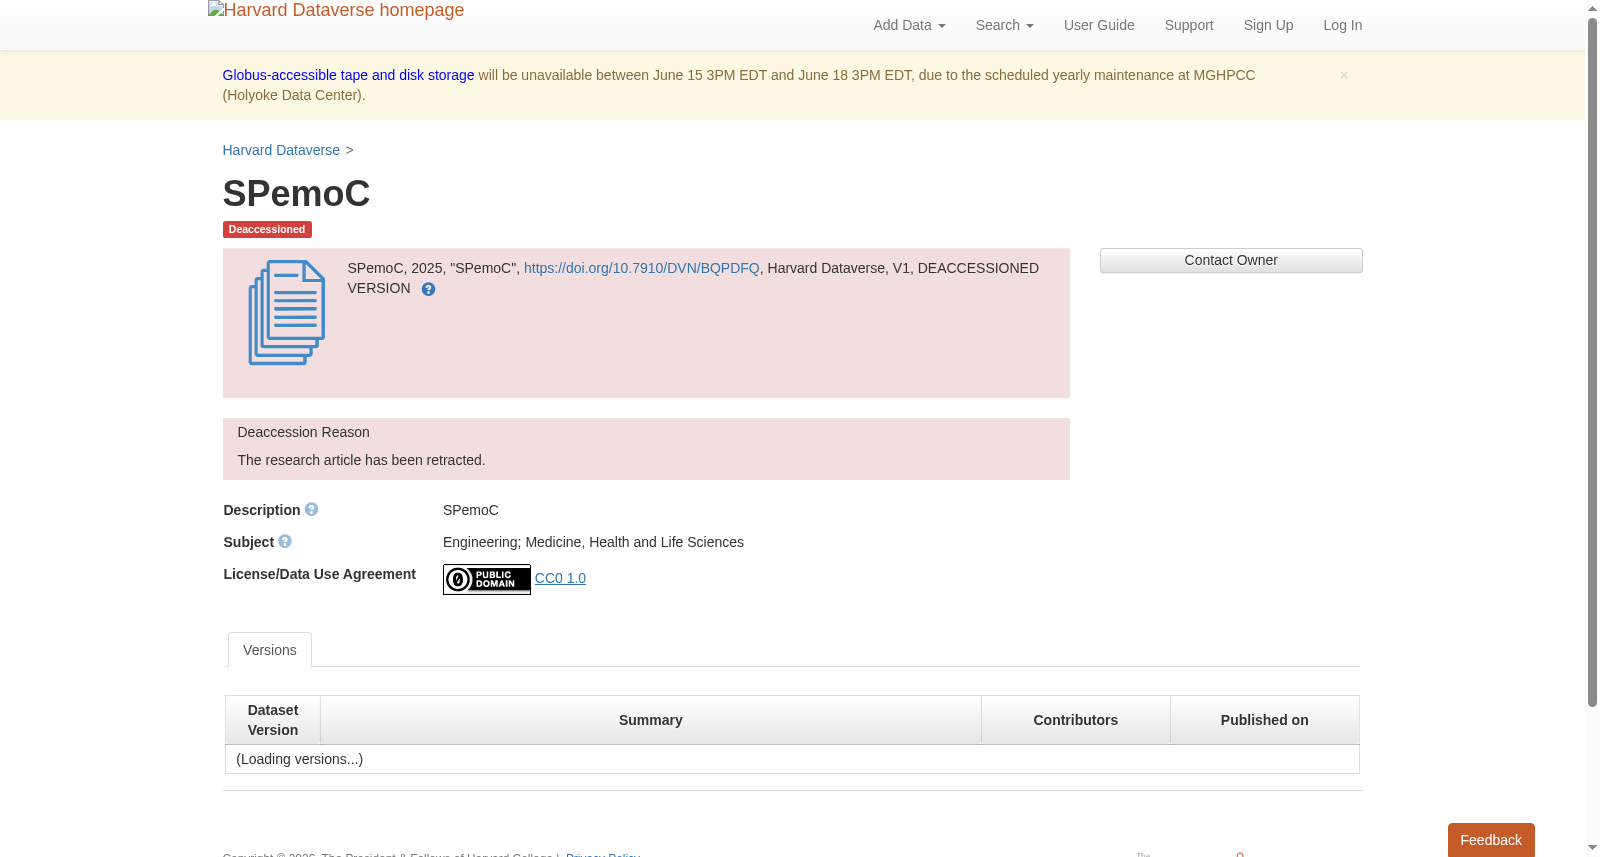Click the Loading versions table row
Viewport: 1600px width, 857px height.
coord(792,759)
